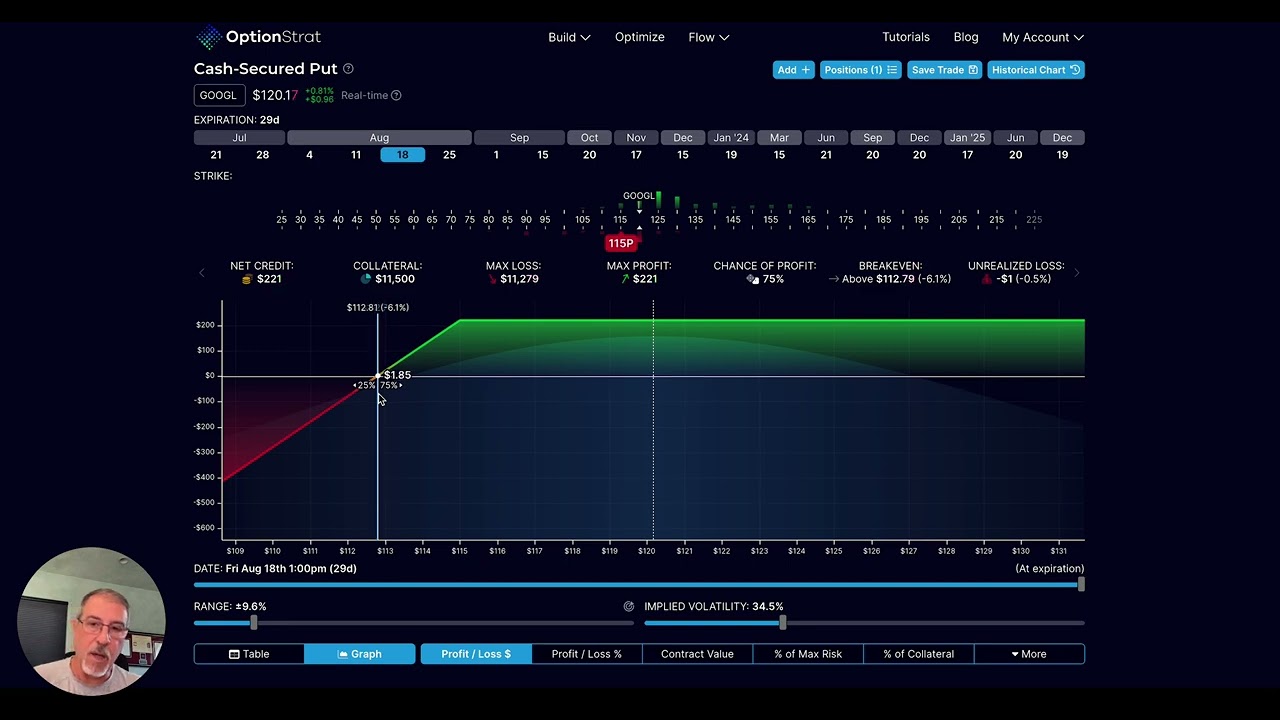Expand the More dropdown

(x=1029, y=654)
